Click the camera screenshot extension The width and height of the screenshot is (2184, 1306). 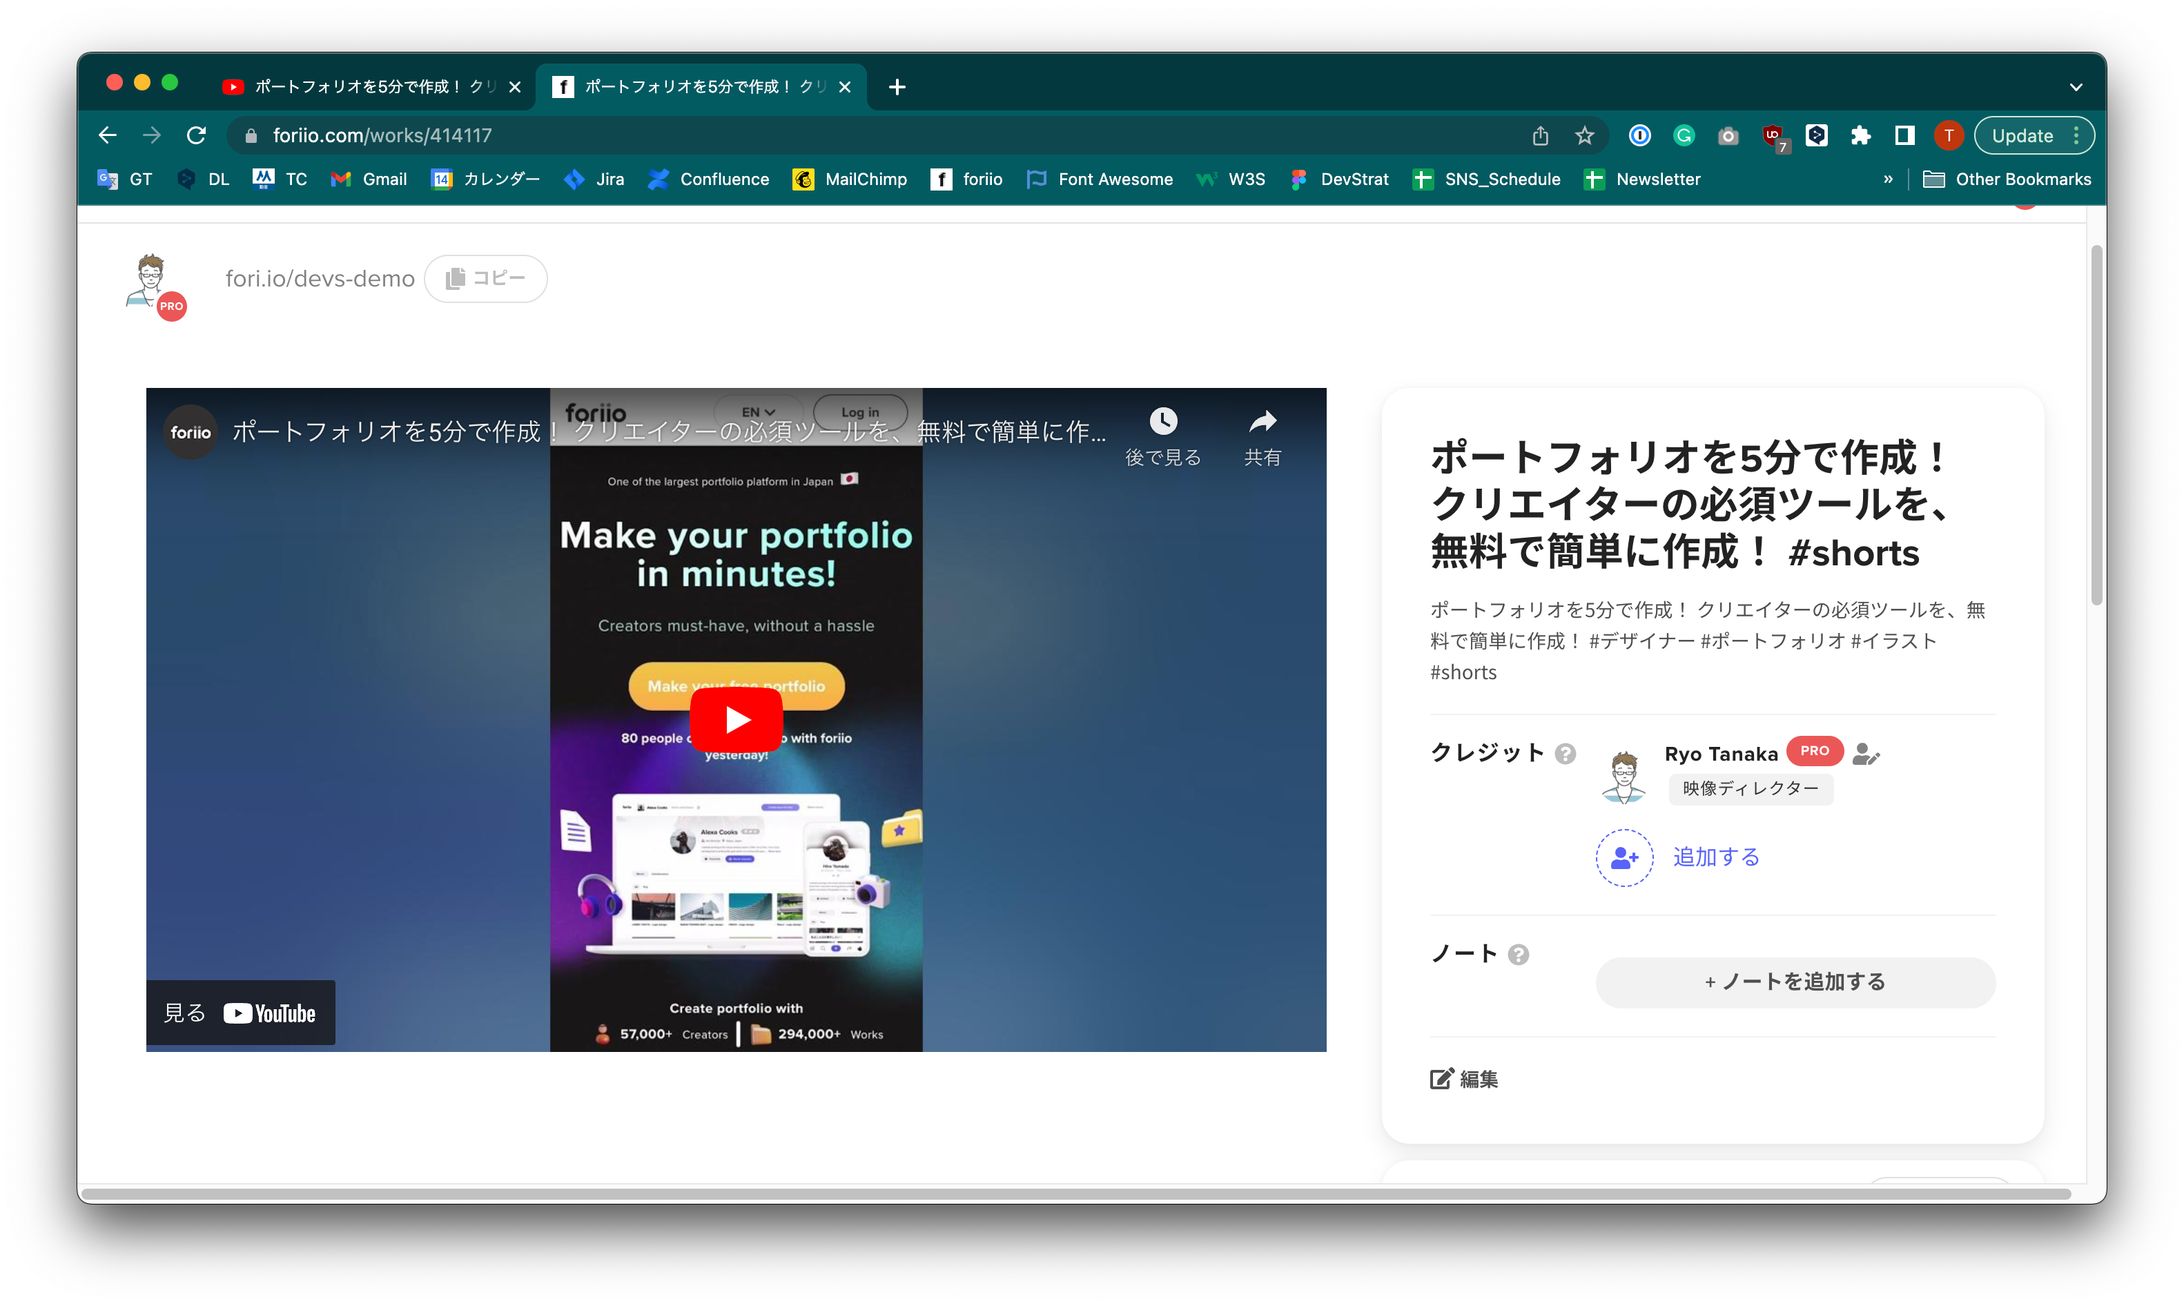point(1728,135)
